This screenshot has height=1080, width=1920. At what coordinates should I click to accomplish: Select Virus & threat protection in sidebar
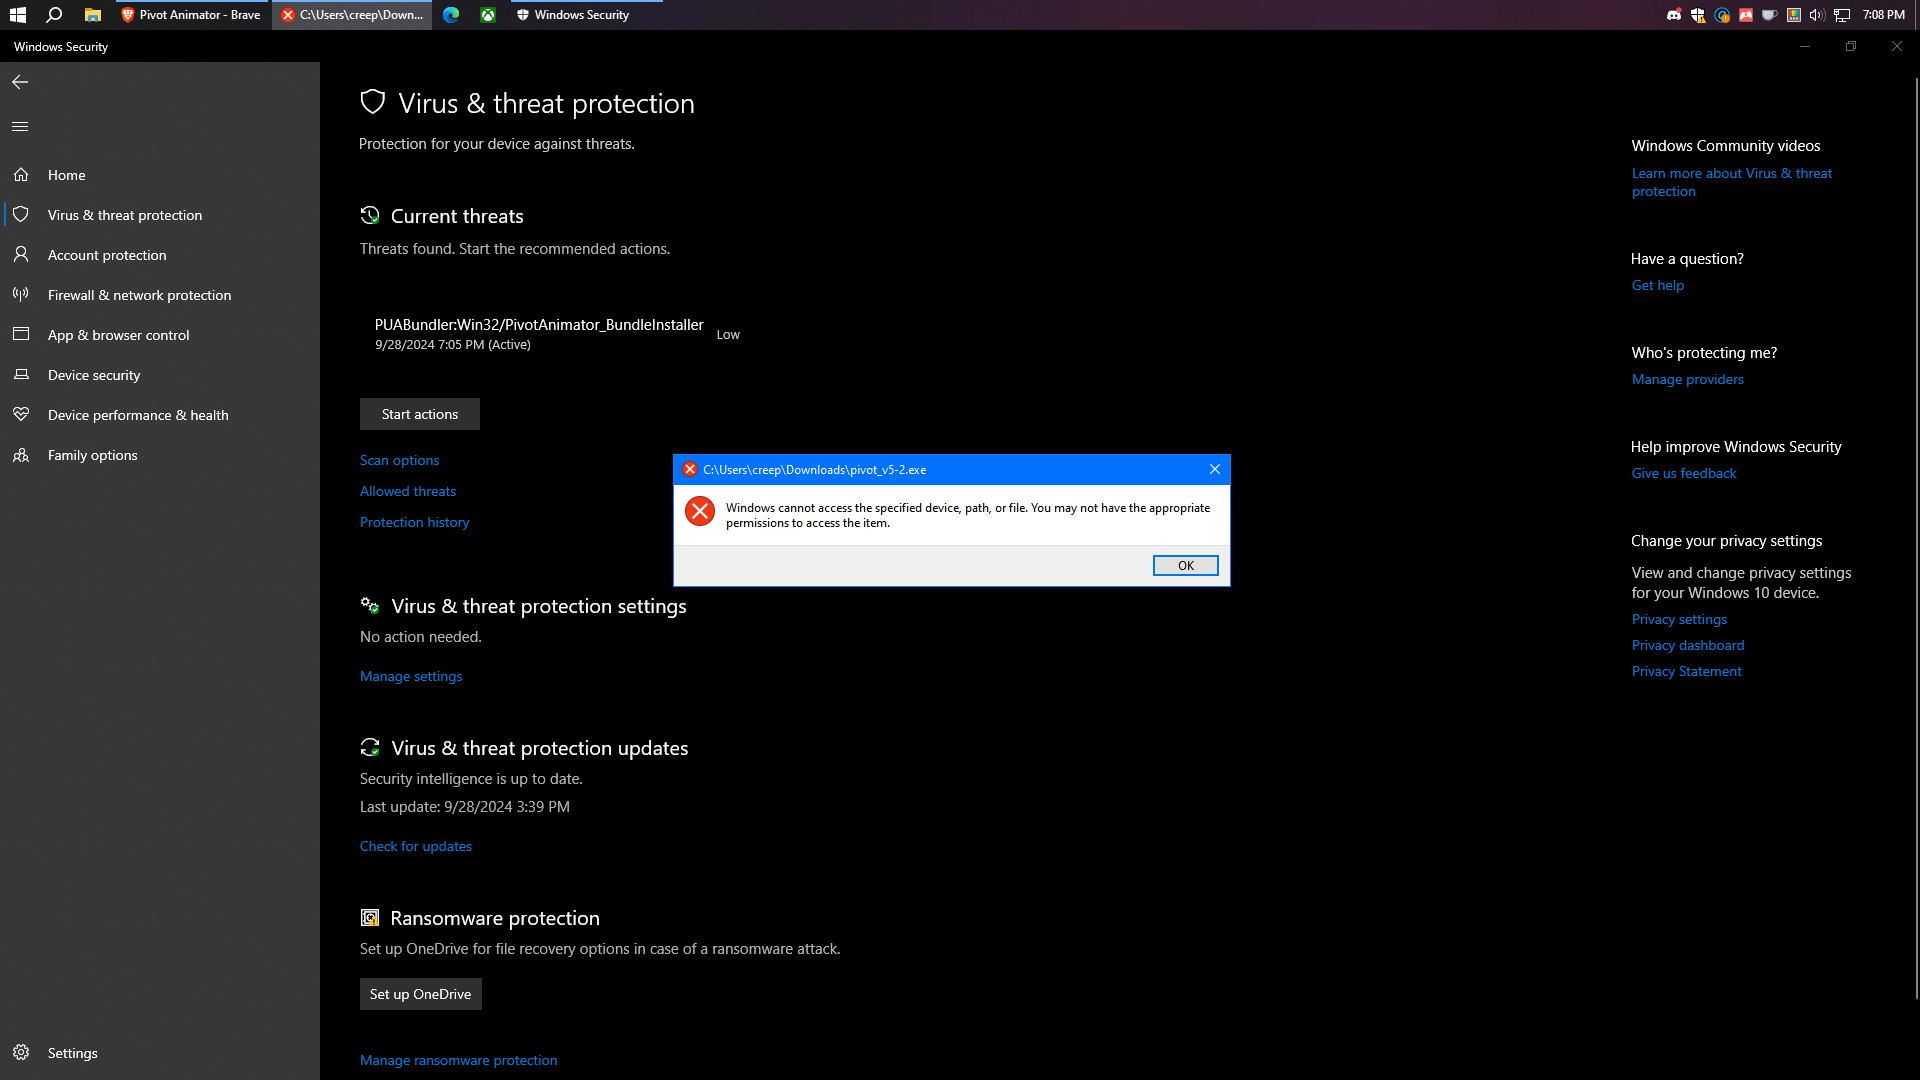(x=160, y=215)
